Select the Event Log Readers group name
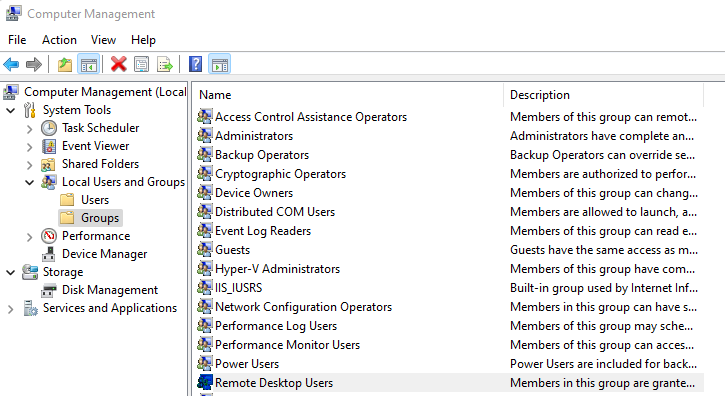The width and height of the screenshot is (725, 396). tap(263, 231)
